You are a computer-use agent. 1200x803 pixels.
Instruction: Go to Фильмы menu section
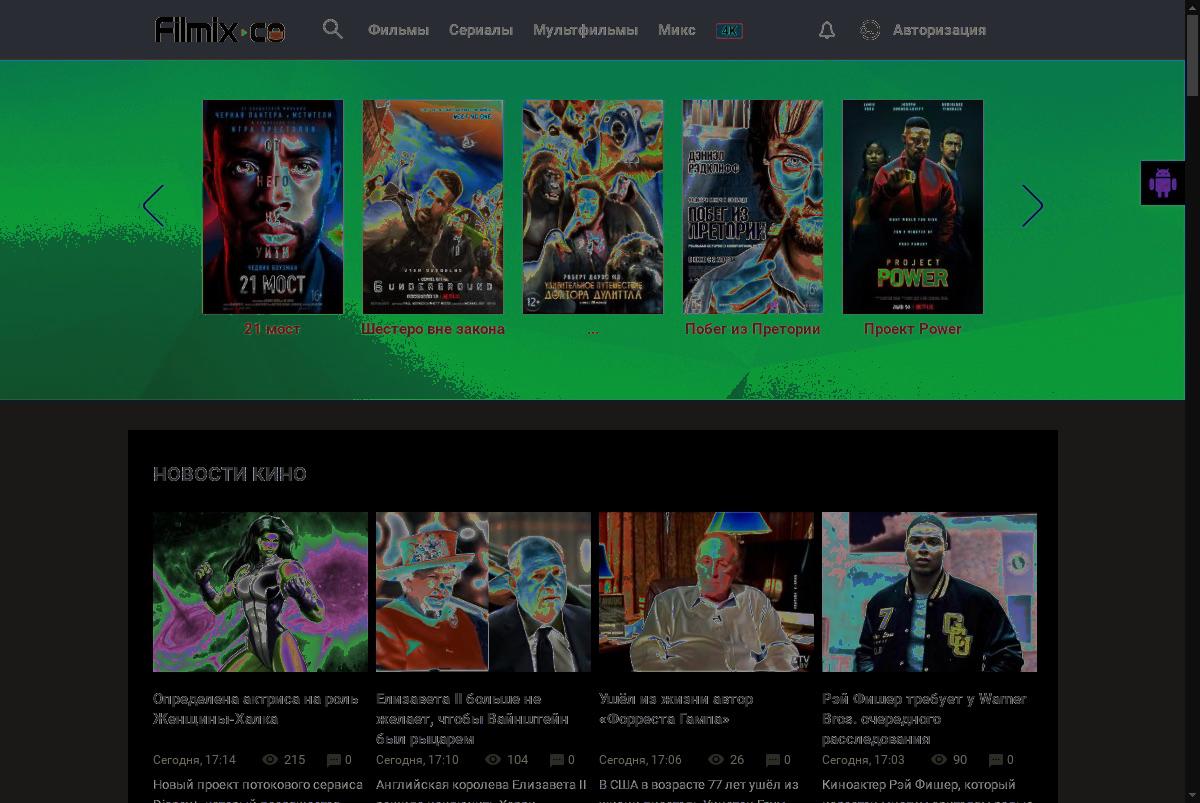pyautogui.click(x=398, y=30)
